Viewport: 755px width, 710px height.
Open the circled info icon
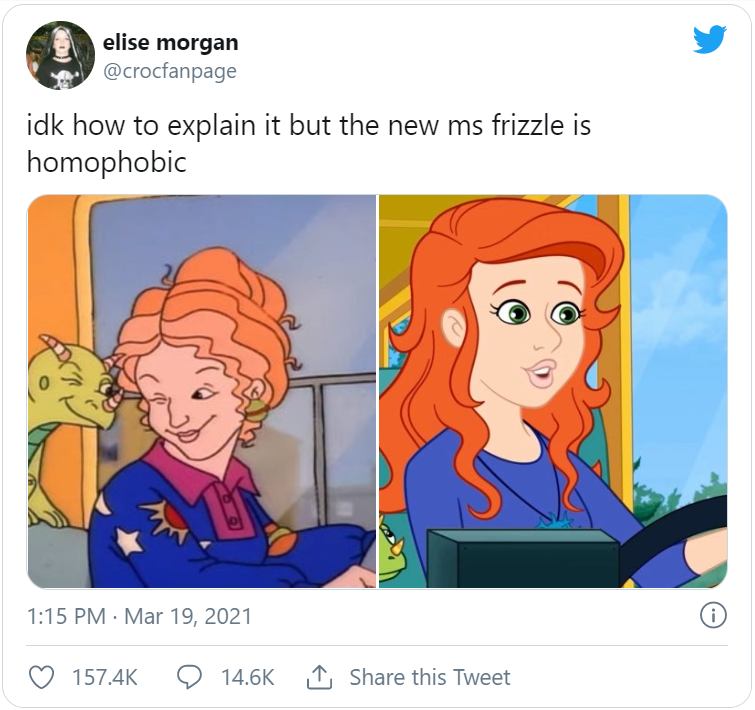713,616
